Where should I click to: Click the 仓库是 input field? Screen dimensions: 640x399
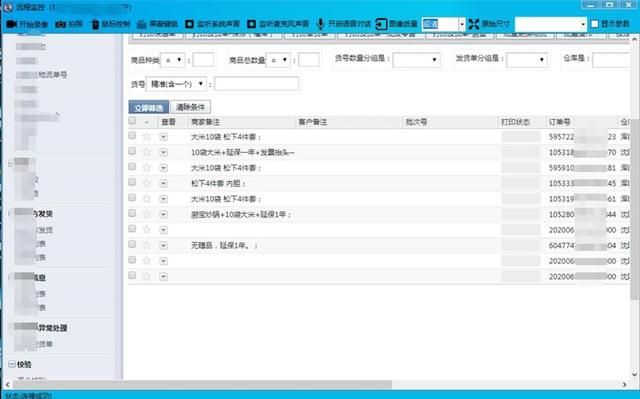(611, 60)
